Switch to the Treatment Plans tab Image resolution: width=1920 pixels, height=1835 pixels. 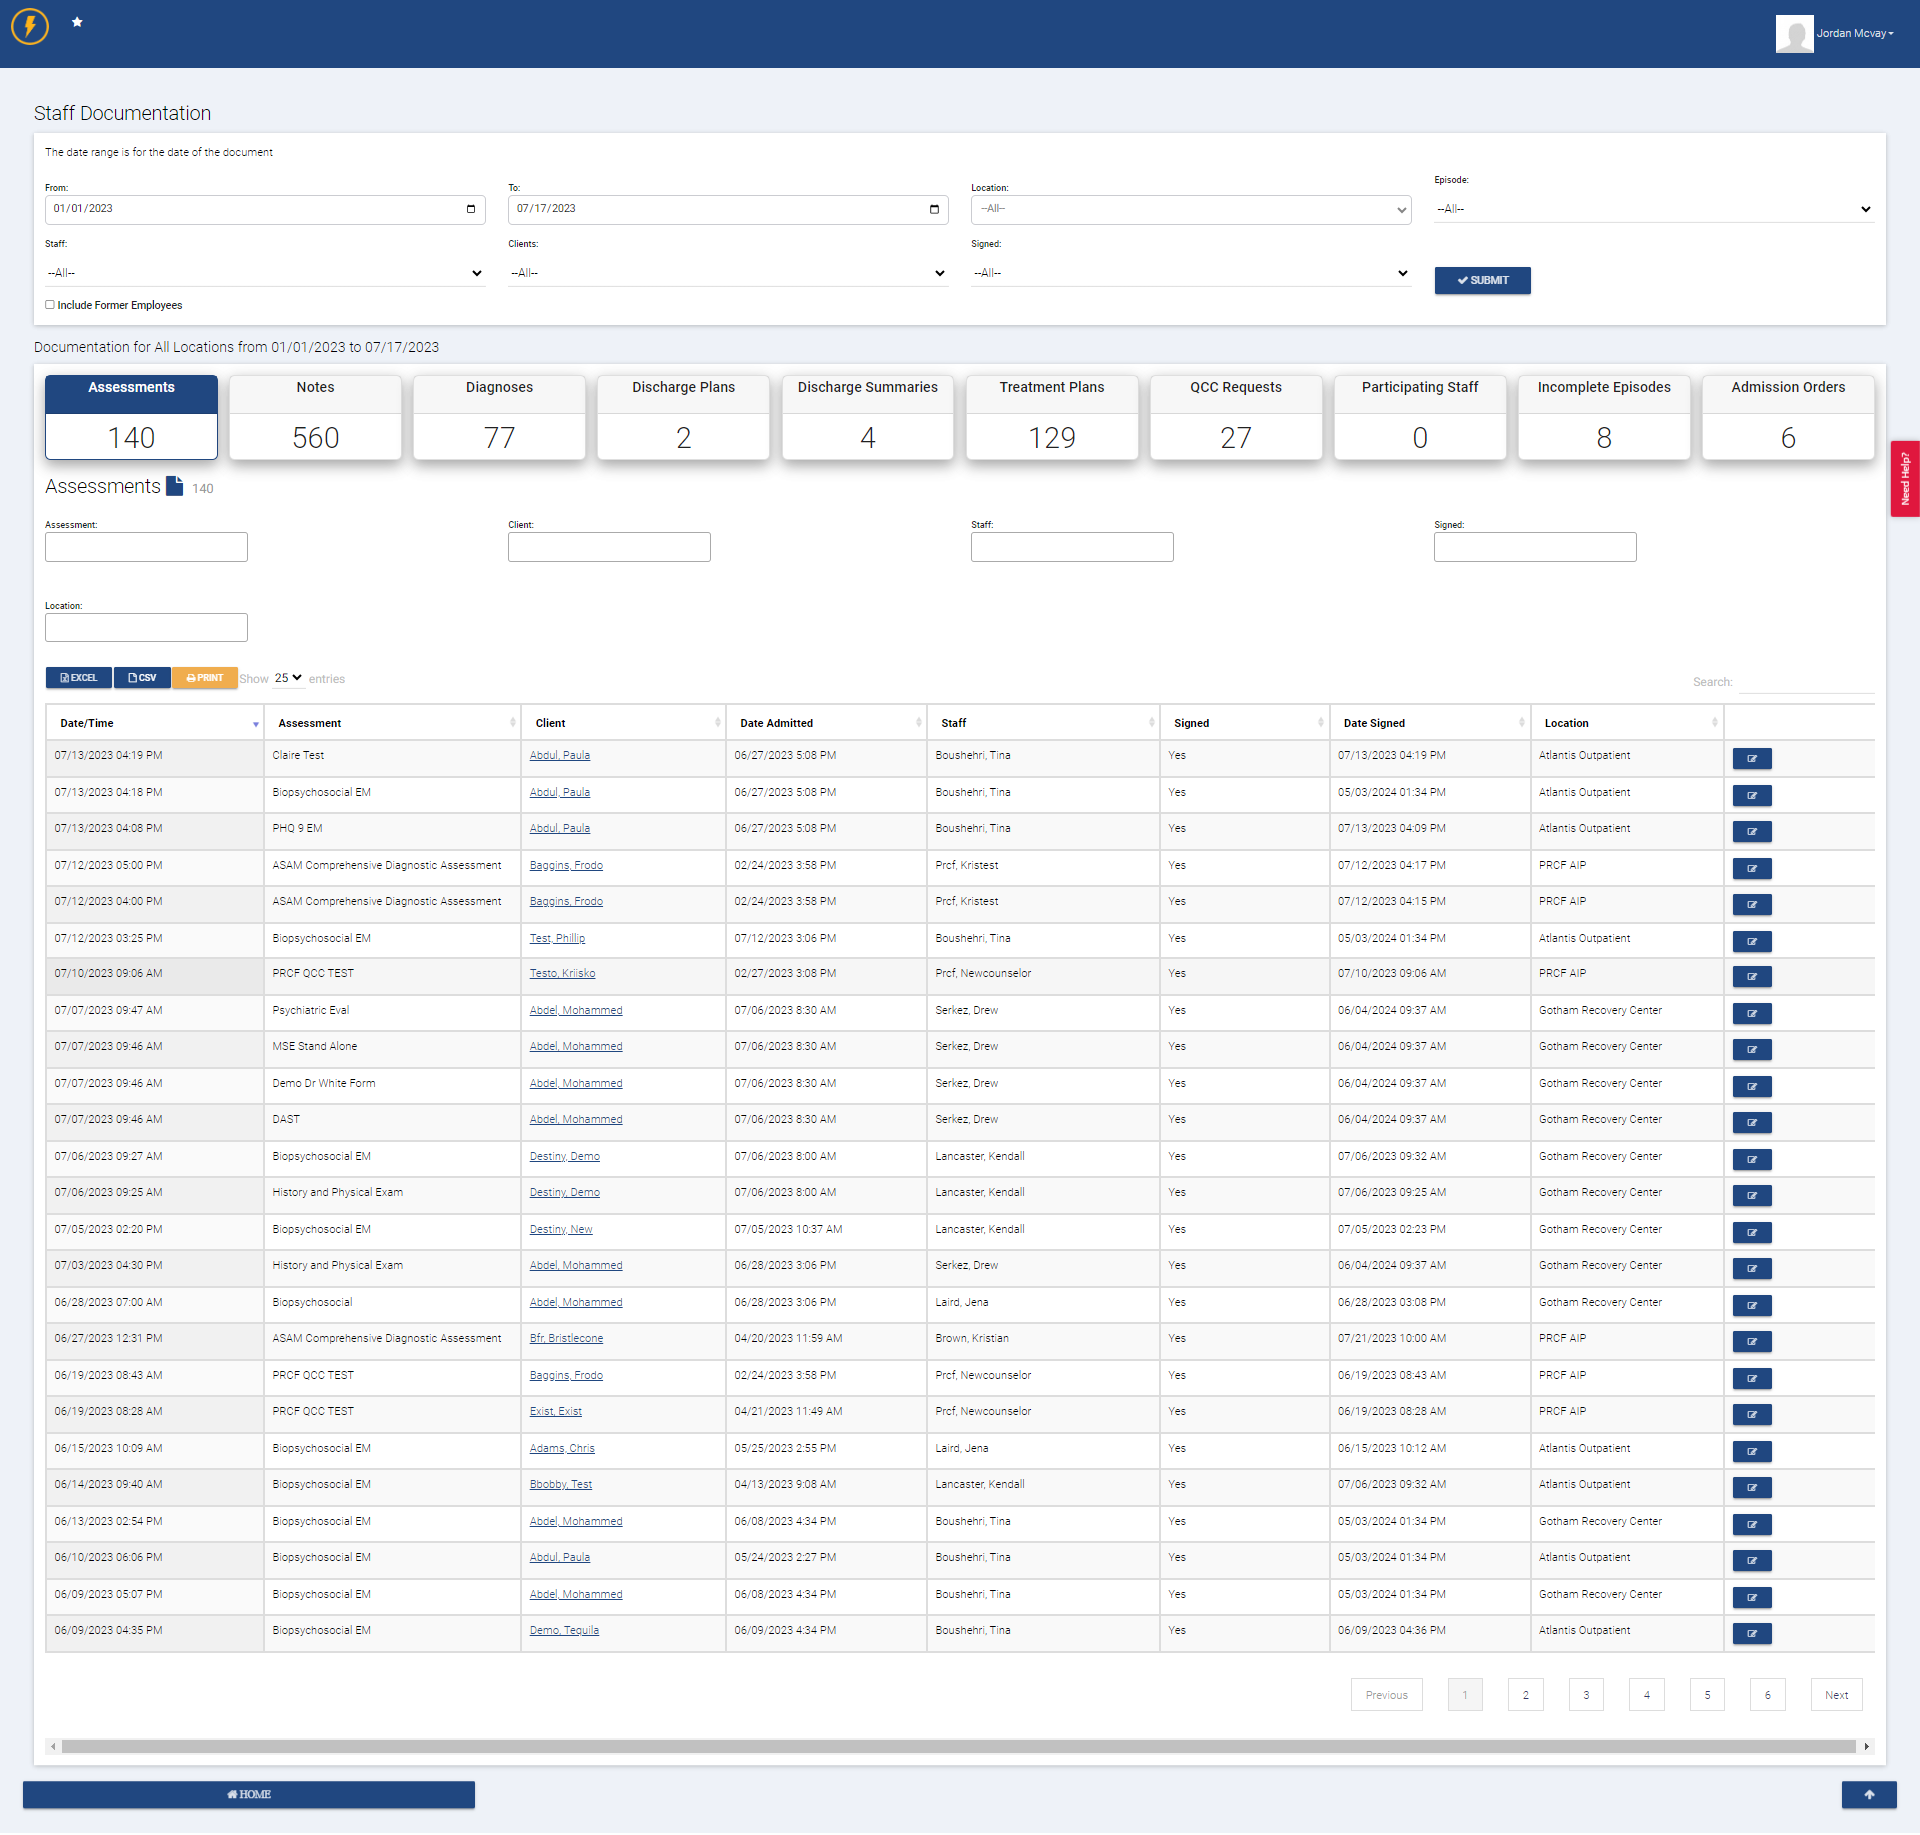(x=1052, y=417)
